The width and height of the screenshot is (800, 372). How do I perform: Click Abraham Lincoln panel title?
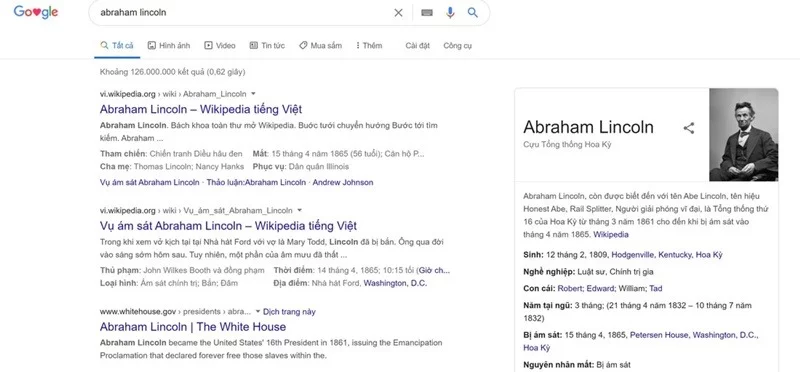pyautogui.click(x=588, y=127)
